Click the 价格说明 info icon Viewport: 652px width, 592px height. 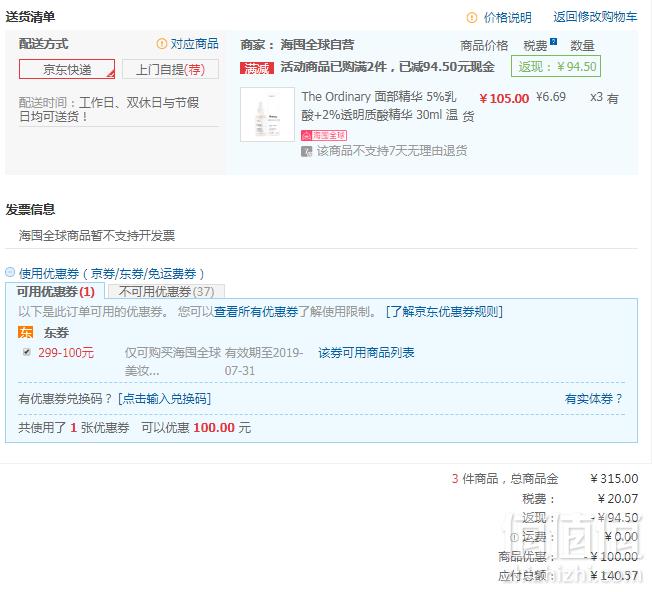tap(472, 17)
